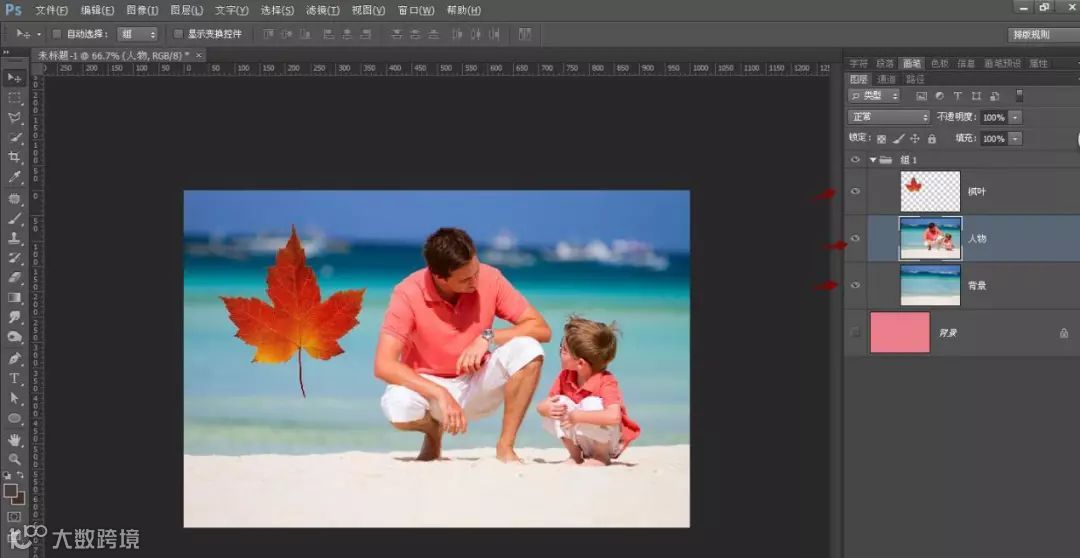Select the Magic Wand tool
The width and height of the screenshot is (1080, 558).
[x=14, y=138]
